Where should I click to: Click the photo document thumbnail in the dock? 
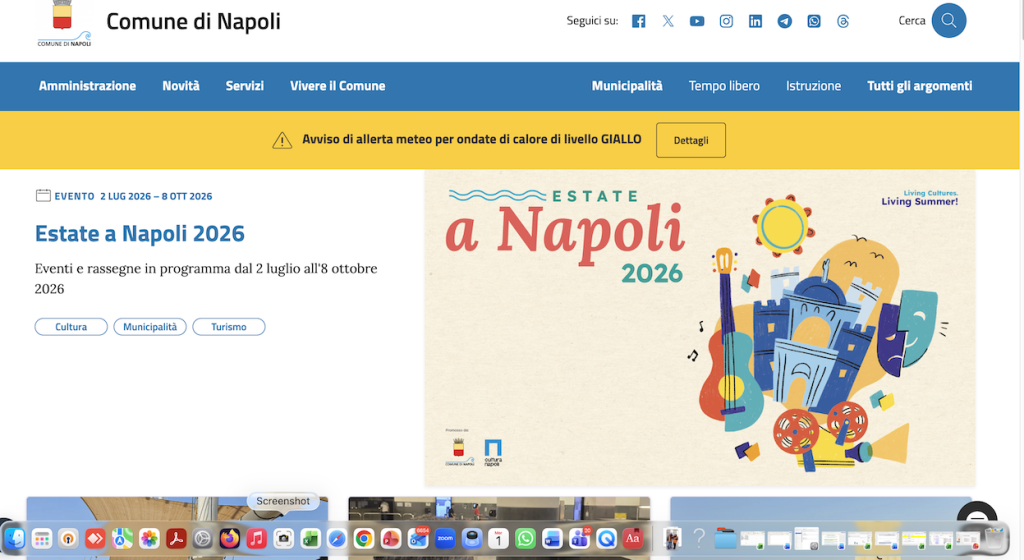click(x=672, y=538)
